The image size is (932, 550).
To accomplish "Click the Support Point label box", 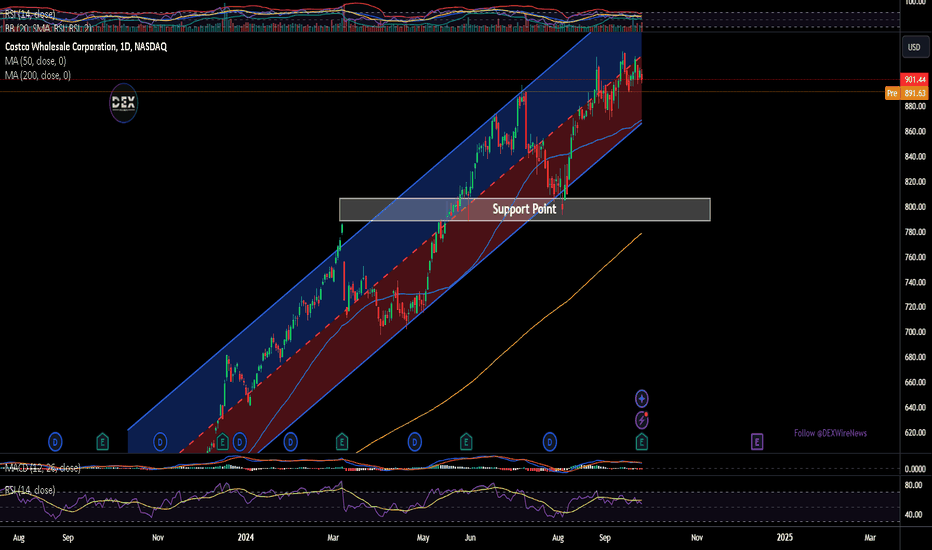I will (x=525, y=209).
